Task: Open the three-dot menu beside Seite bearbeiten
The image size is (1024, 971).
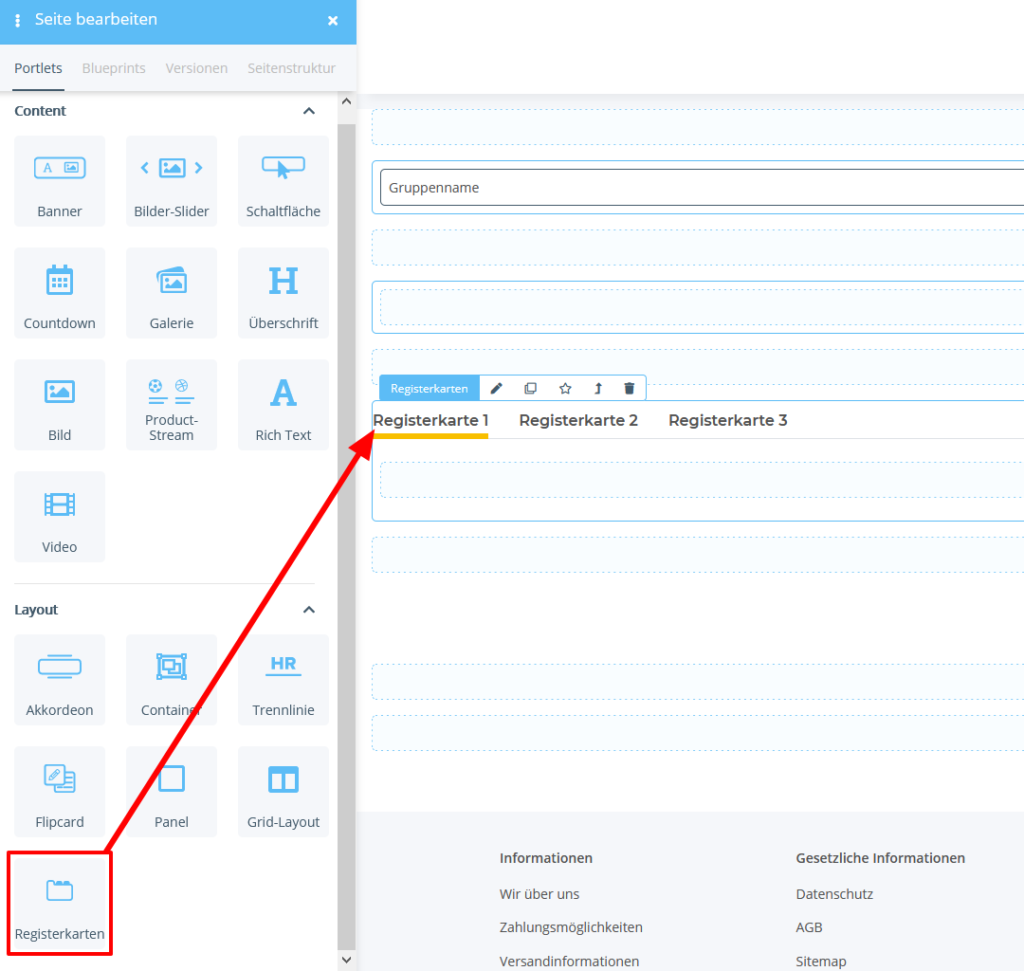Action: 18,20
